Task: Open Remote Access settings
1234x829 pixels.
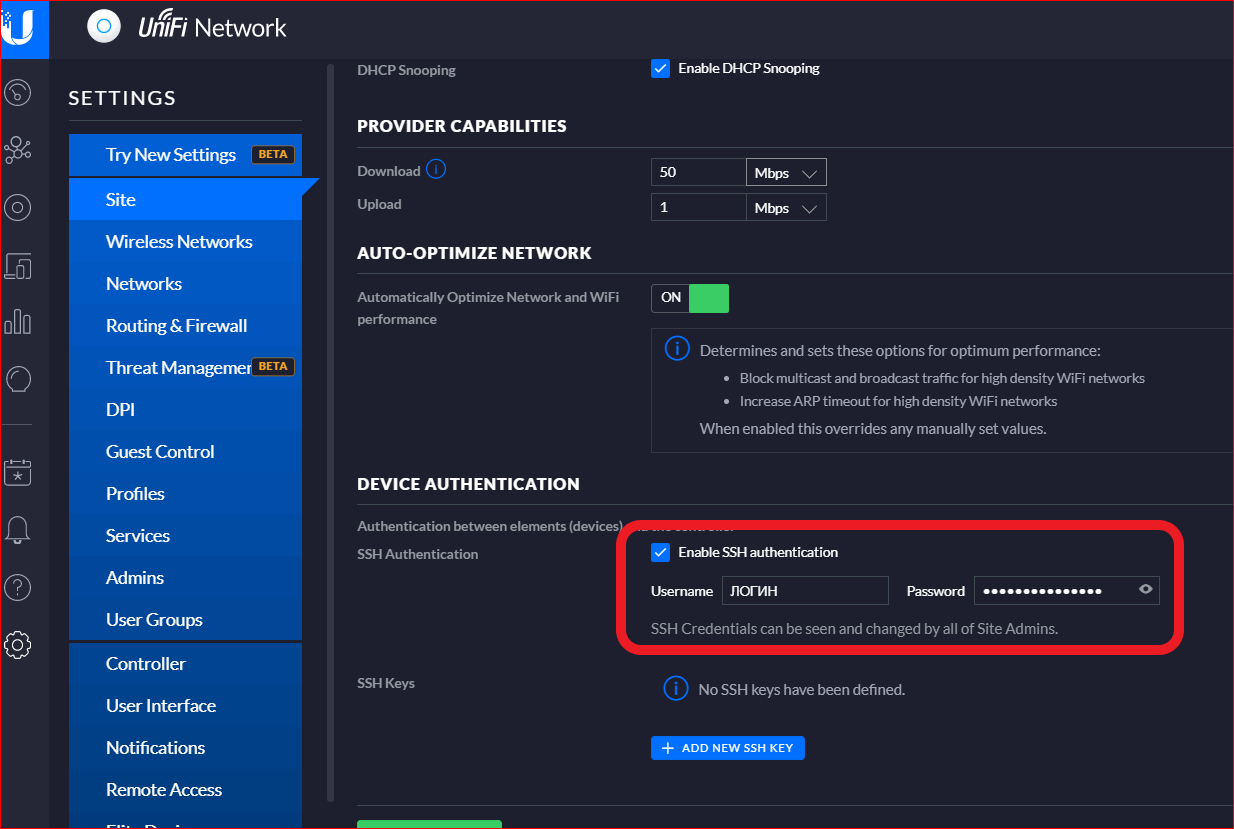Action: (185, 789)
